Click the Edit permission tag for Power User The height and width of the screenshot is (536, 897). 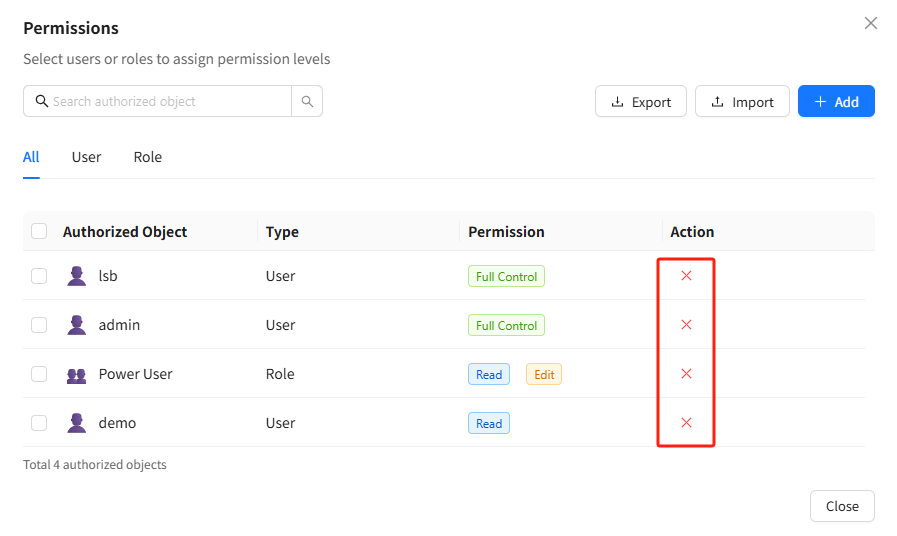coord(543,375)
